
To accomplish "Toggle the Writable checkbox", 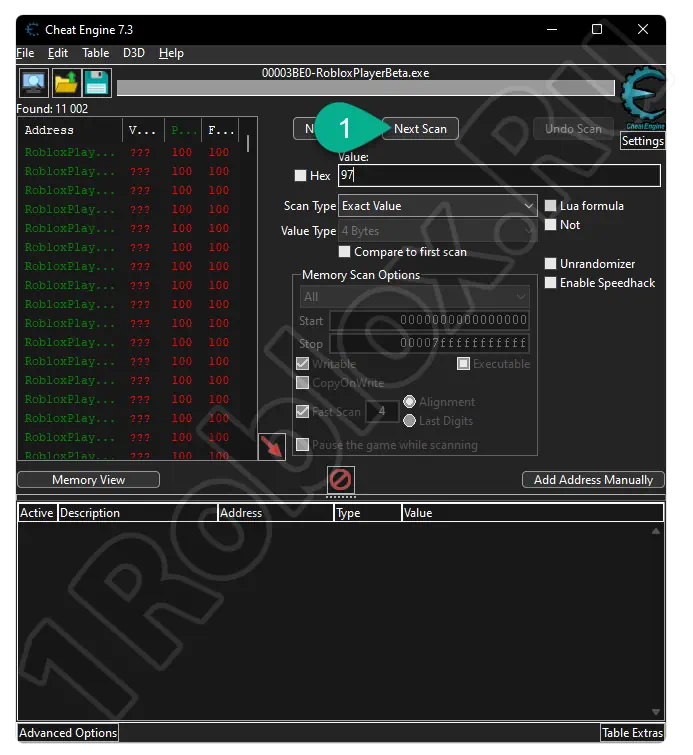I will [x=302, y=364].
